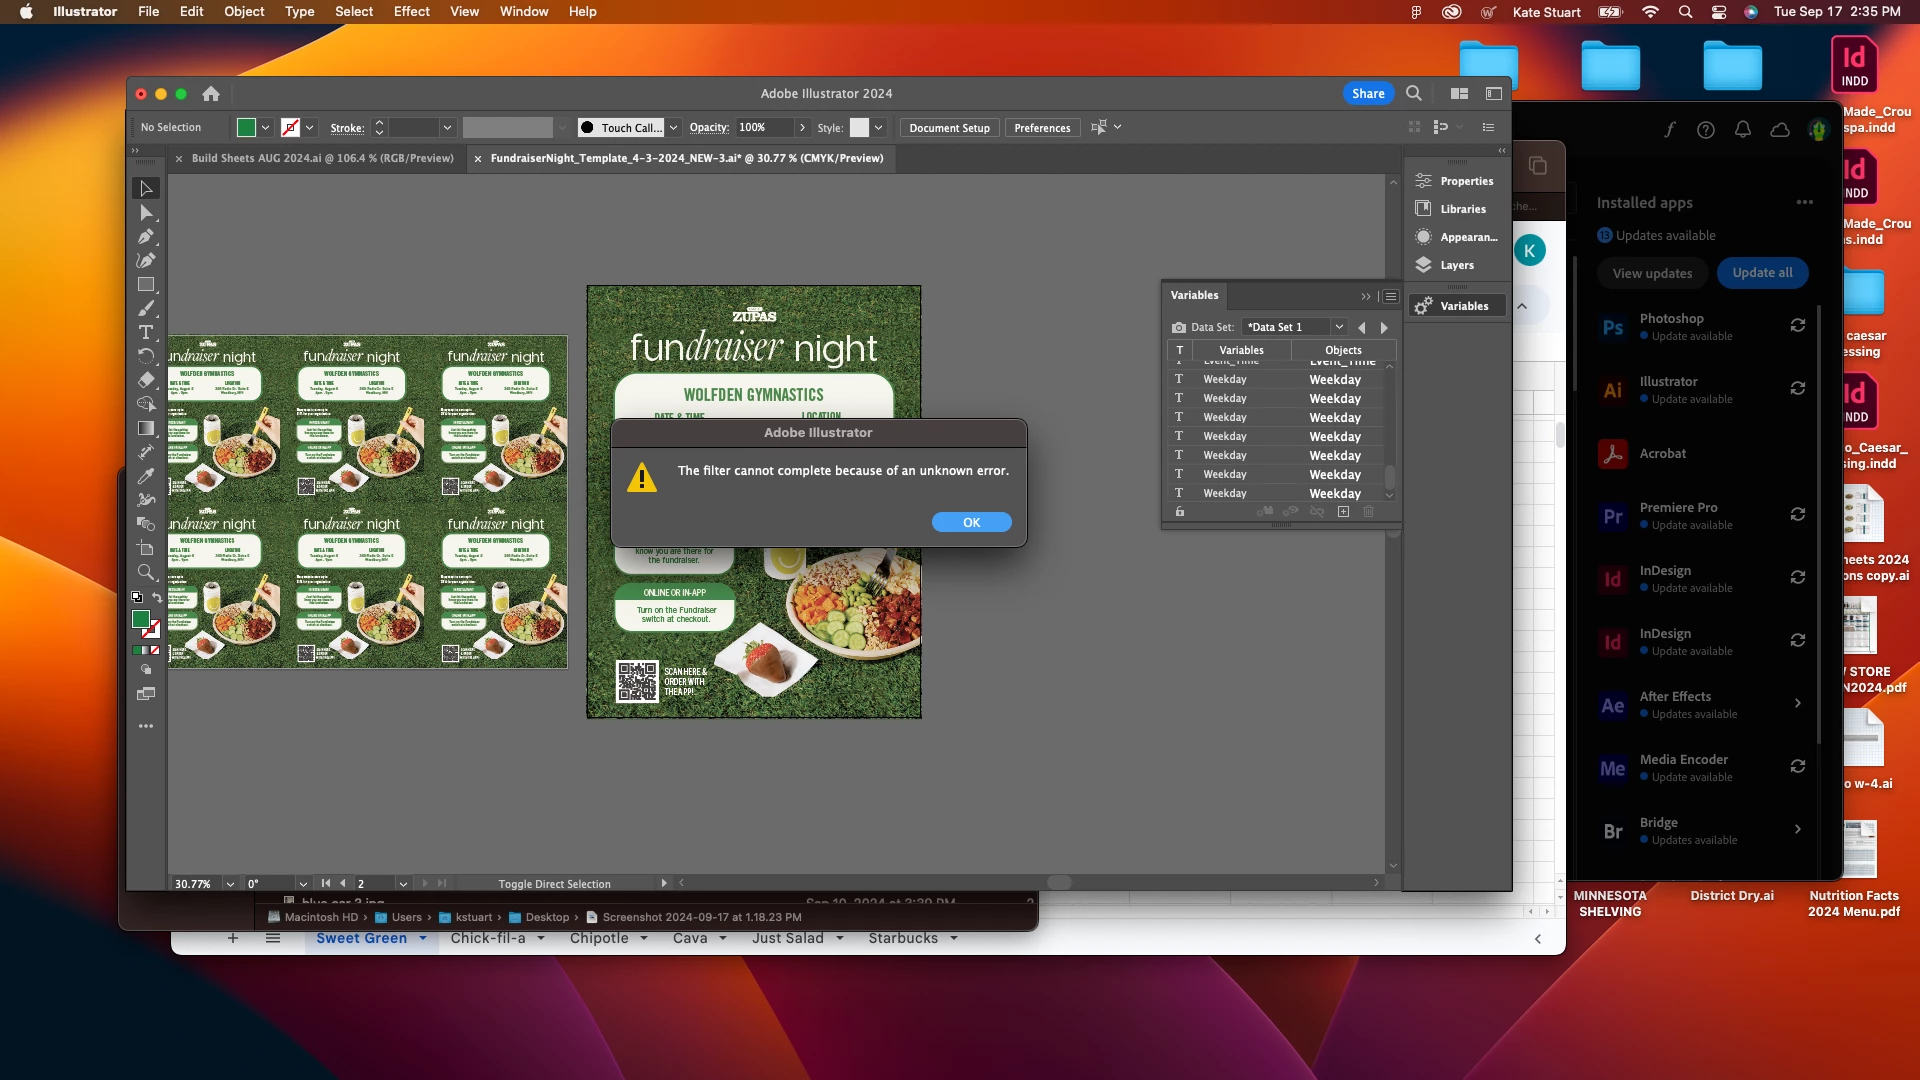Open the Effect menu

[411, 12]
